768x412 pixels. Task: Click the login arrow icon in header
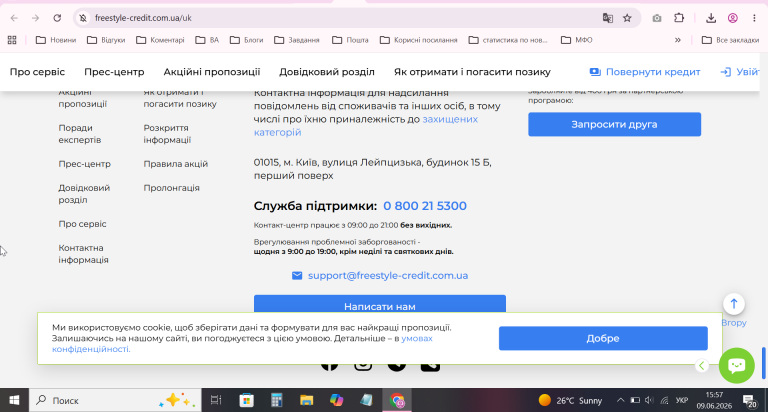(725, 72)
